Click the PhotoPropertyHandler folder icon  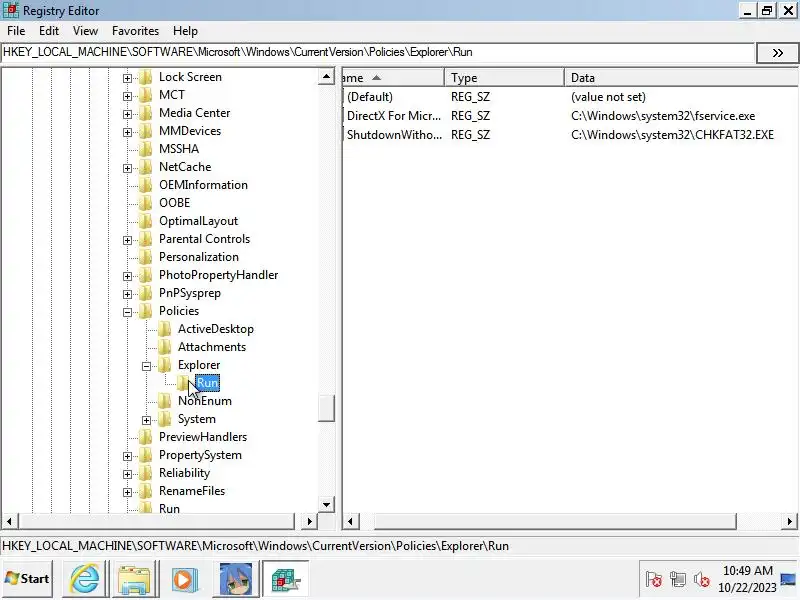tap(146, 275)
